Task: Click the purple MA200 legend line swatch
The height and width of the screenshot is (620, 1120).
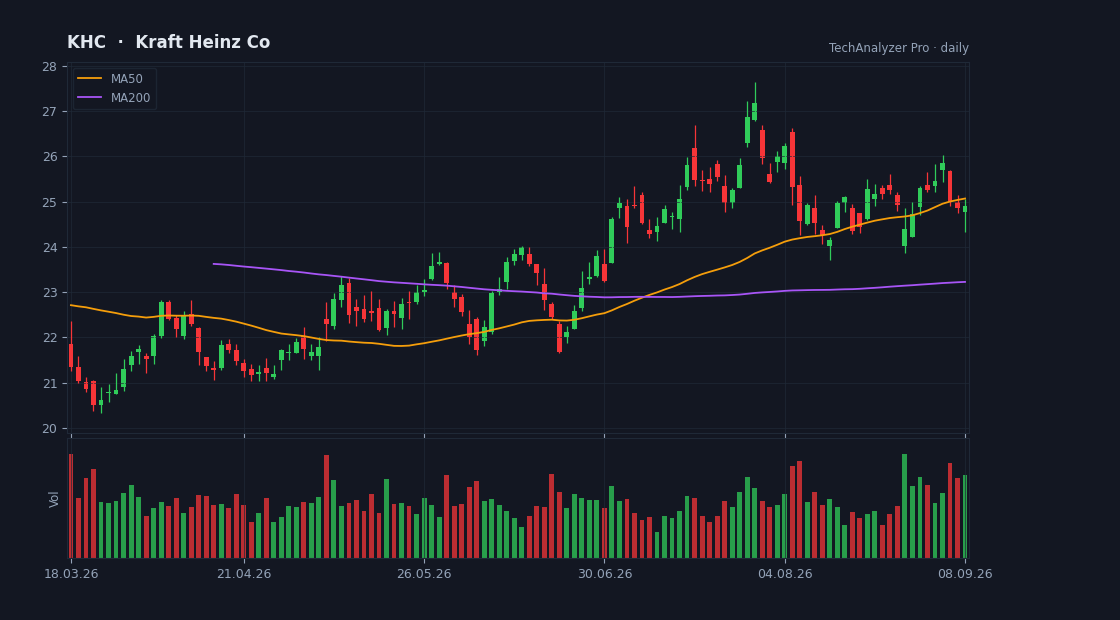Action: tap(89, 98)
